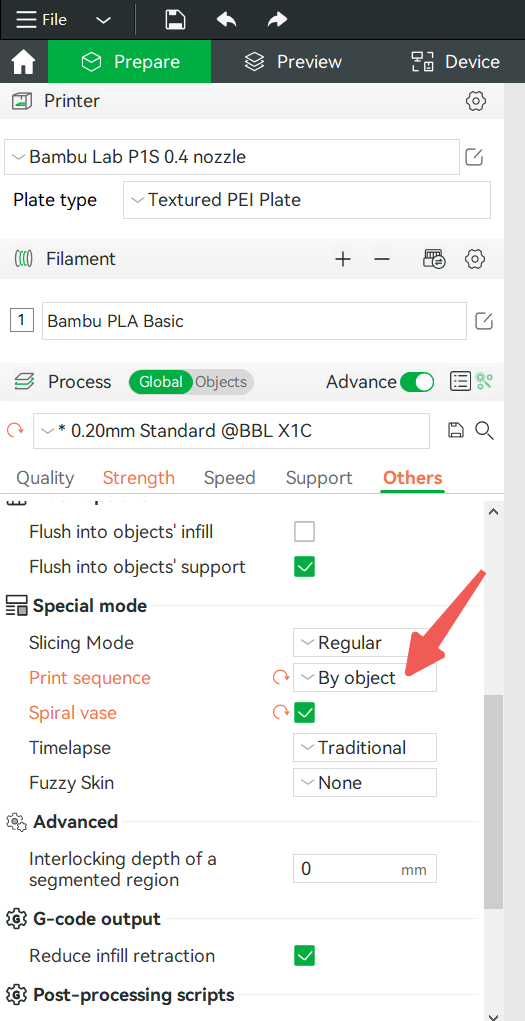The width and height of the screenshot is (525, 1021).
Task: Uncheck the Spiral vase checkbox
Action: click(304, 712)
